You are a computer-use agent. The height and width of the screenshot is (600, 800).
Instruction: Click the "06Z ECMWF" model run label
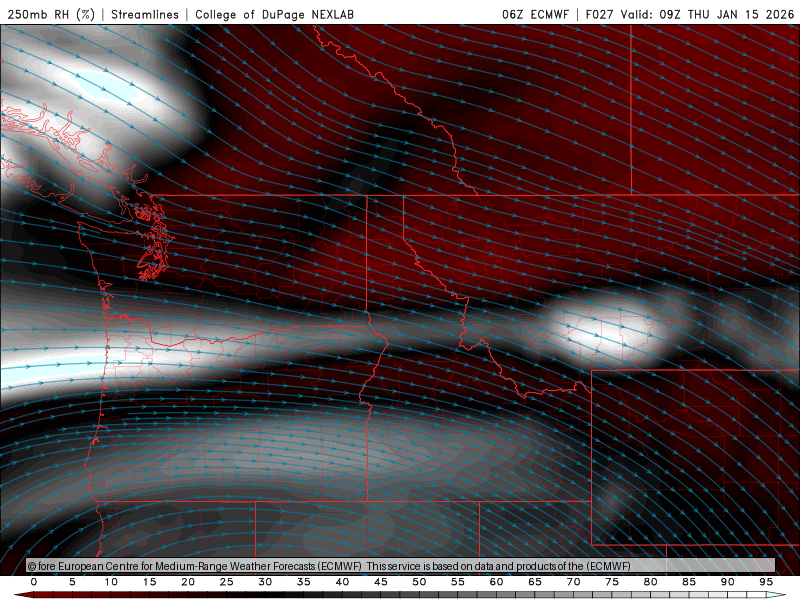click(x=535, y=14)
